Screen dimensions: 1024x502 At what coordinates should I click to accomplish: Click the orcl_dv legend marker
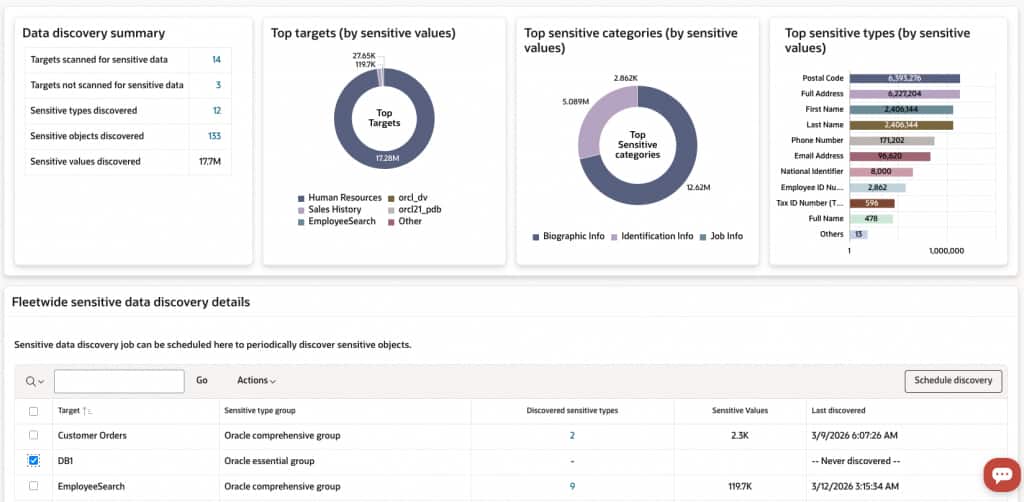coord(391,197)
